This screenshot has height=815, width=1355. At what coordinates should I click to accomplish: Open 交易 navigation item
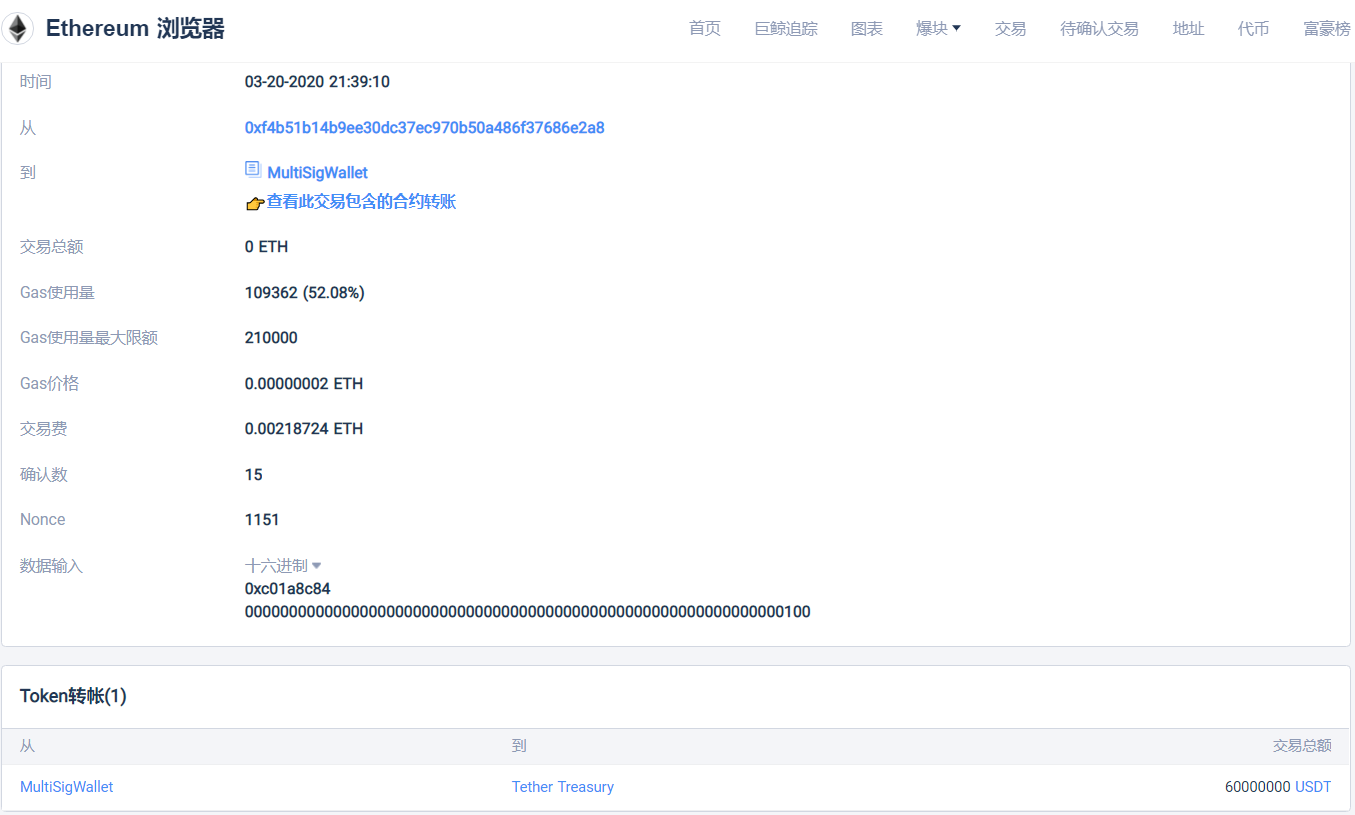point(1011,28)
